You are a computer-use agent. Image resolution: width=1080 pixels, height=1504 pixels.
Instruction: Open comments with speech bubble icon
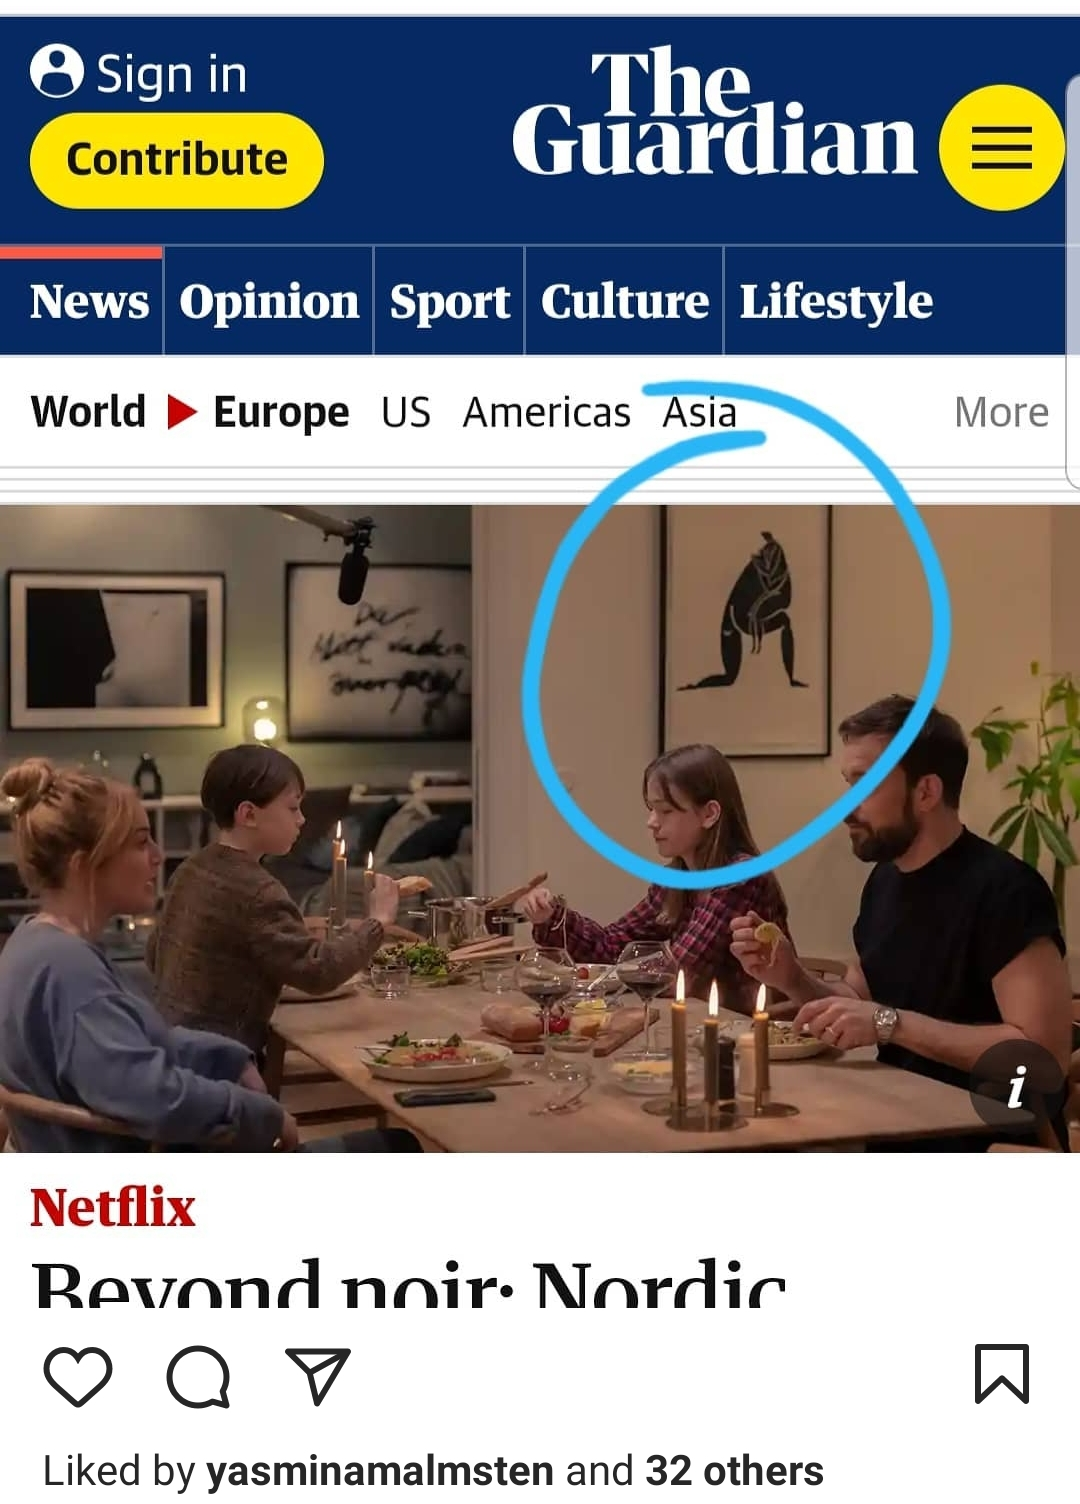pyautogui.click(x=198, y=1377)
